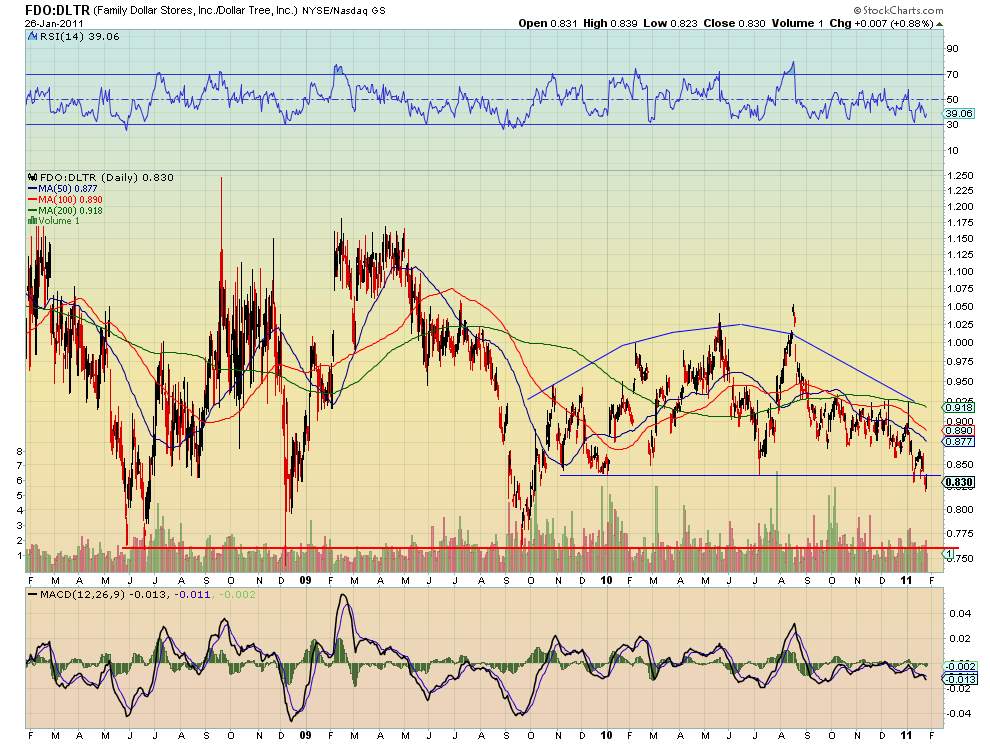
Task: Click the 39.06 RSI value tag
Action: pyautogui.click(x=959, y=114)
